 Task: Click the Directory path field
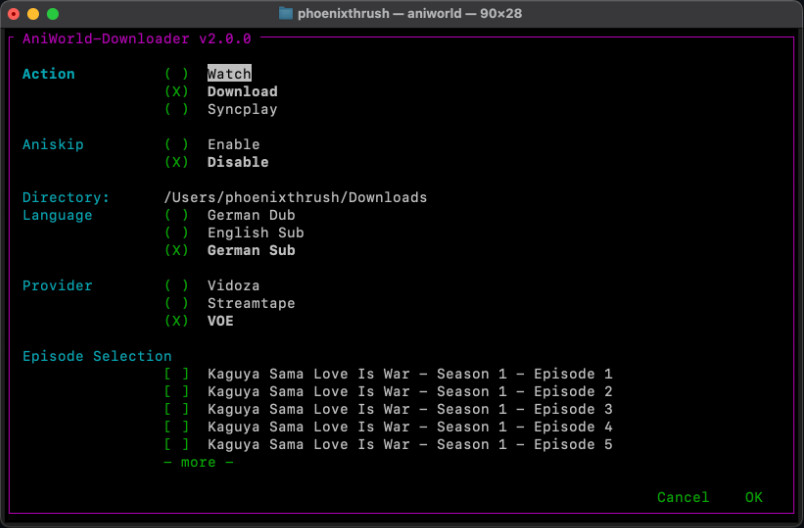click(295, 197)
